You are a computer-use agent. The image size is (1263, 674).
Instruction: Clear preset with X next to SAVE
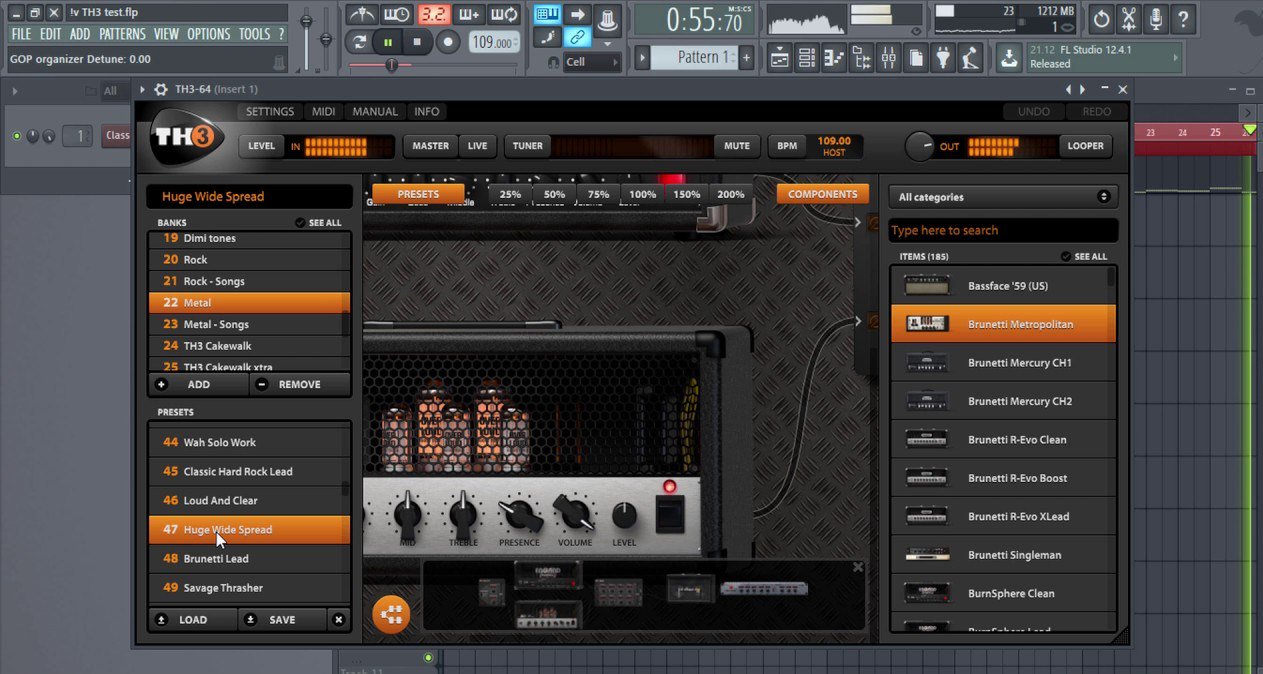tap(338, 619)
